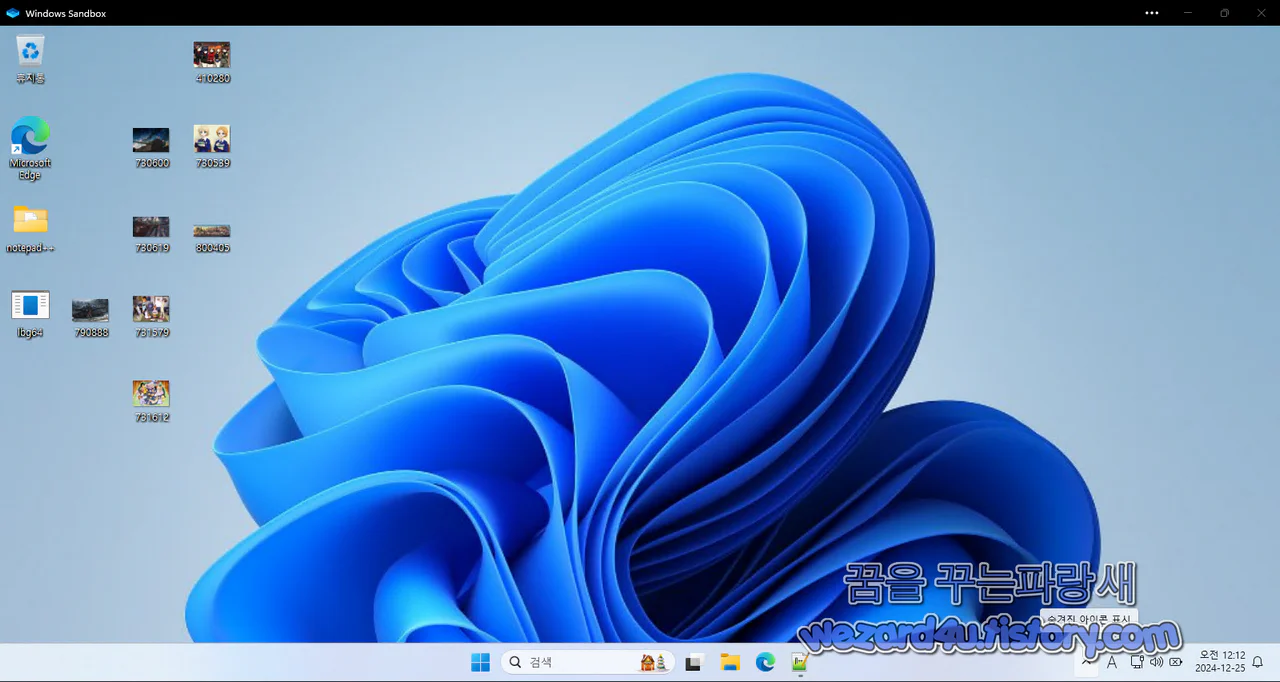
Task: Expand hidden icons in the system tray
Action: tap(1088, 662)
